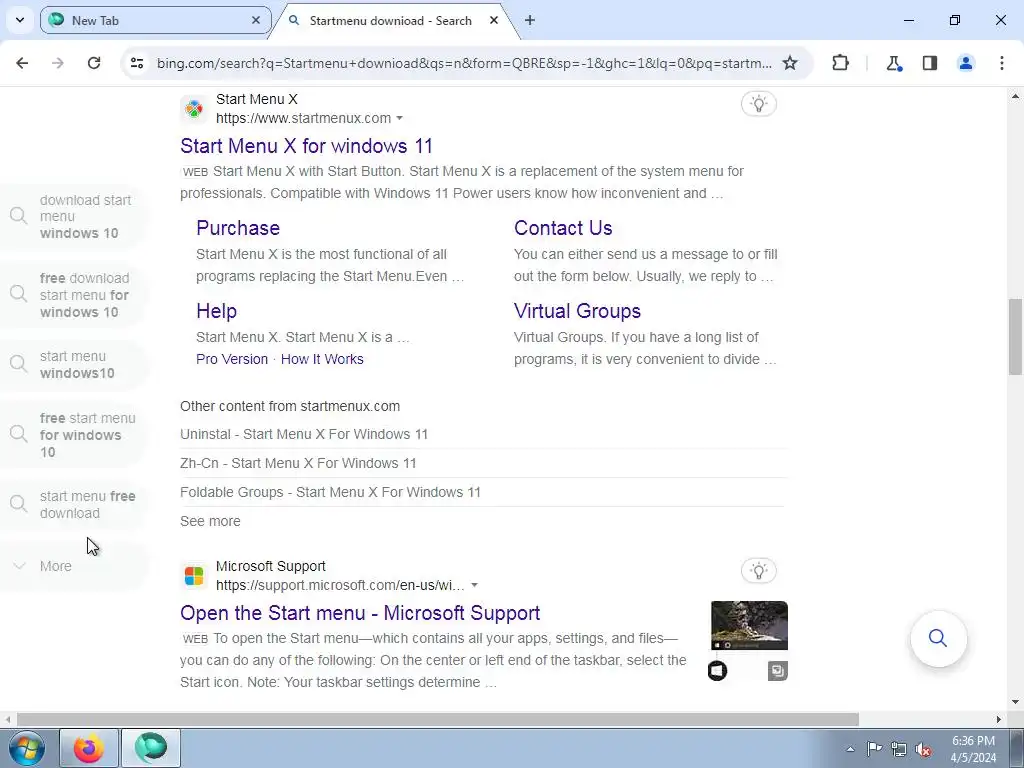
Task: Select the Startmenu download - Search tab
Action: coord(395,20)
